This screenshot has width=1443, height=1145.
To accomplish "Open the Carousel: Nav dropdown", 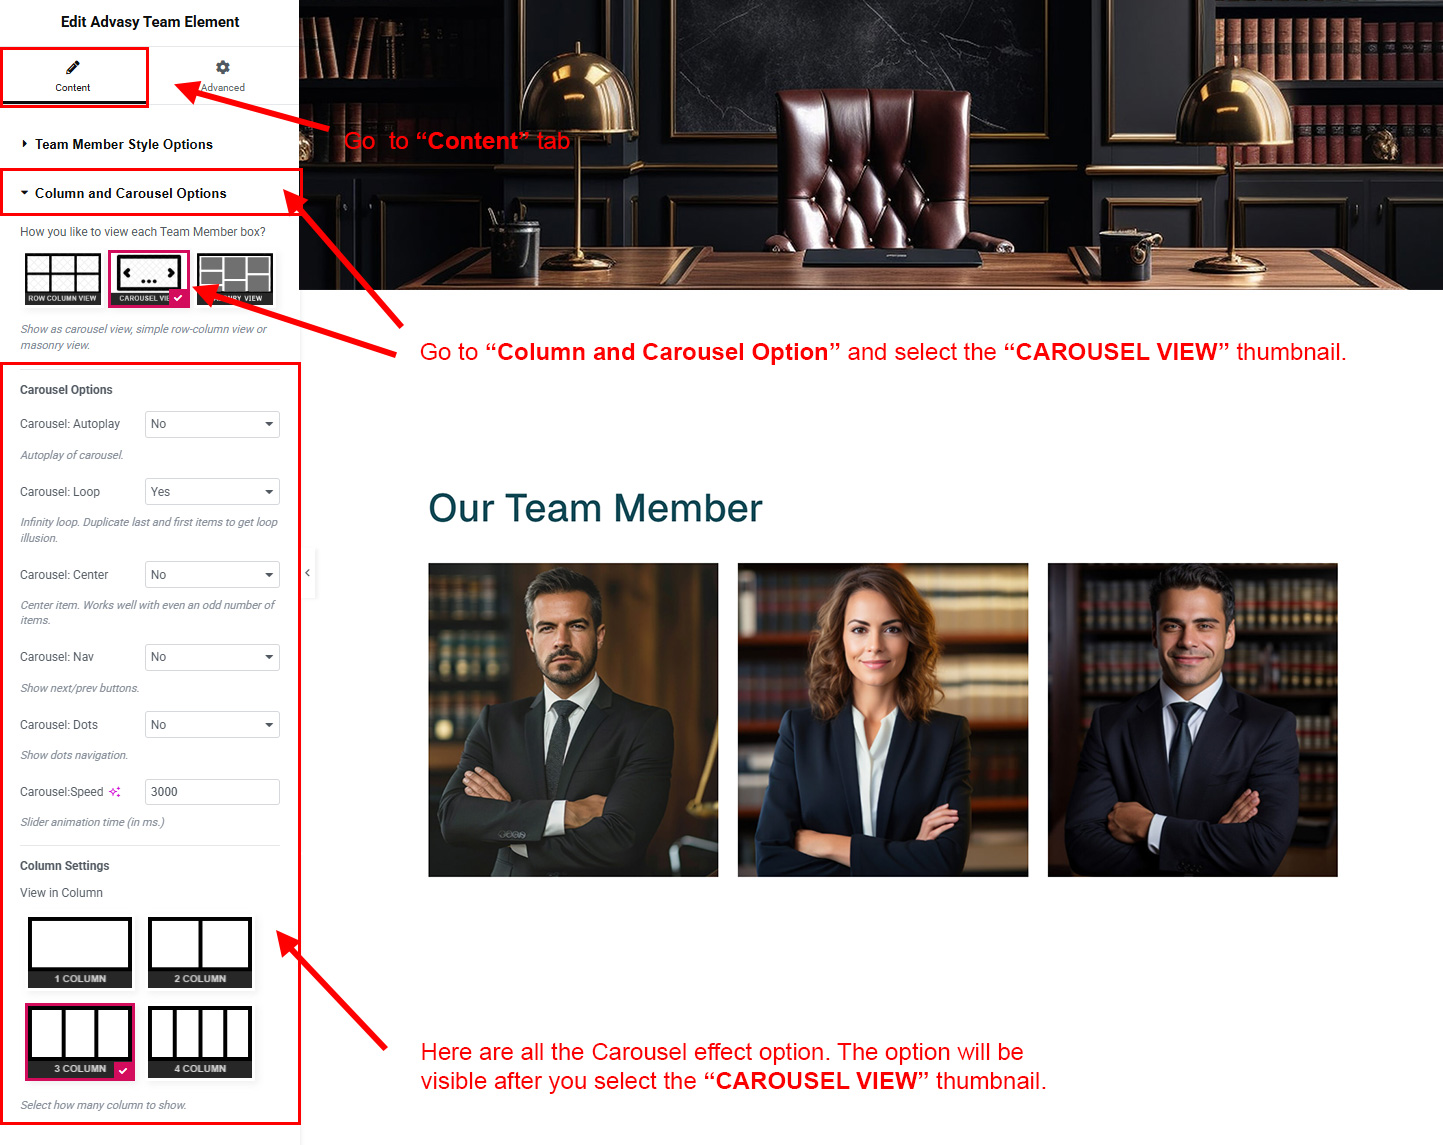I will (212, 657).
